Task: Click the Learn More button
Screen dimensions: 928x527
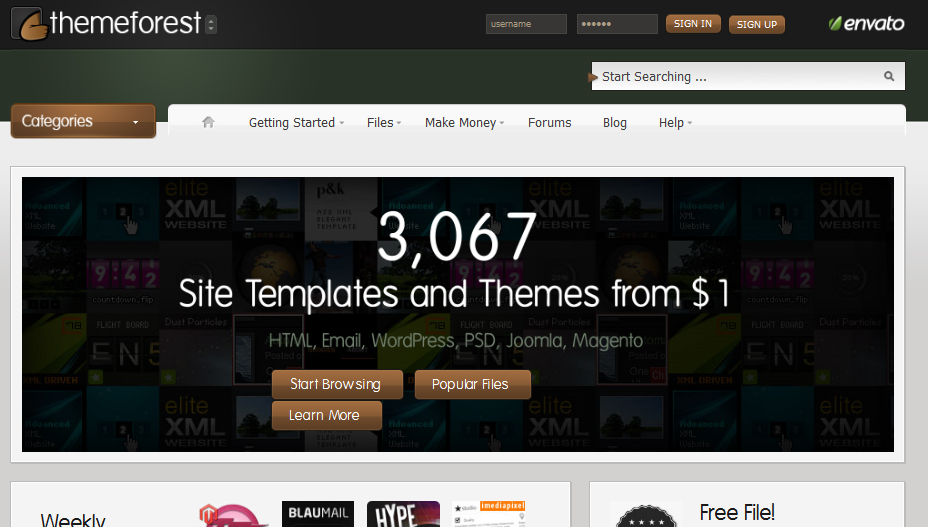Action: 327,416
